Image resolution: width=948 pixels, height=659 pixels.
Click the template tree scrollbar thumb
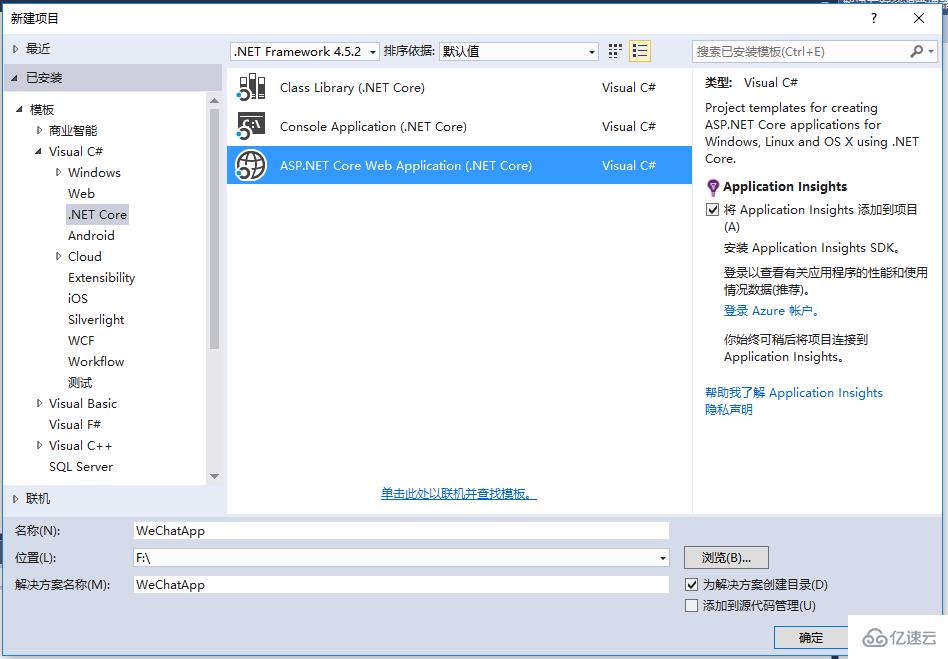(214, 229)
